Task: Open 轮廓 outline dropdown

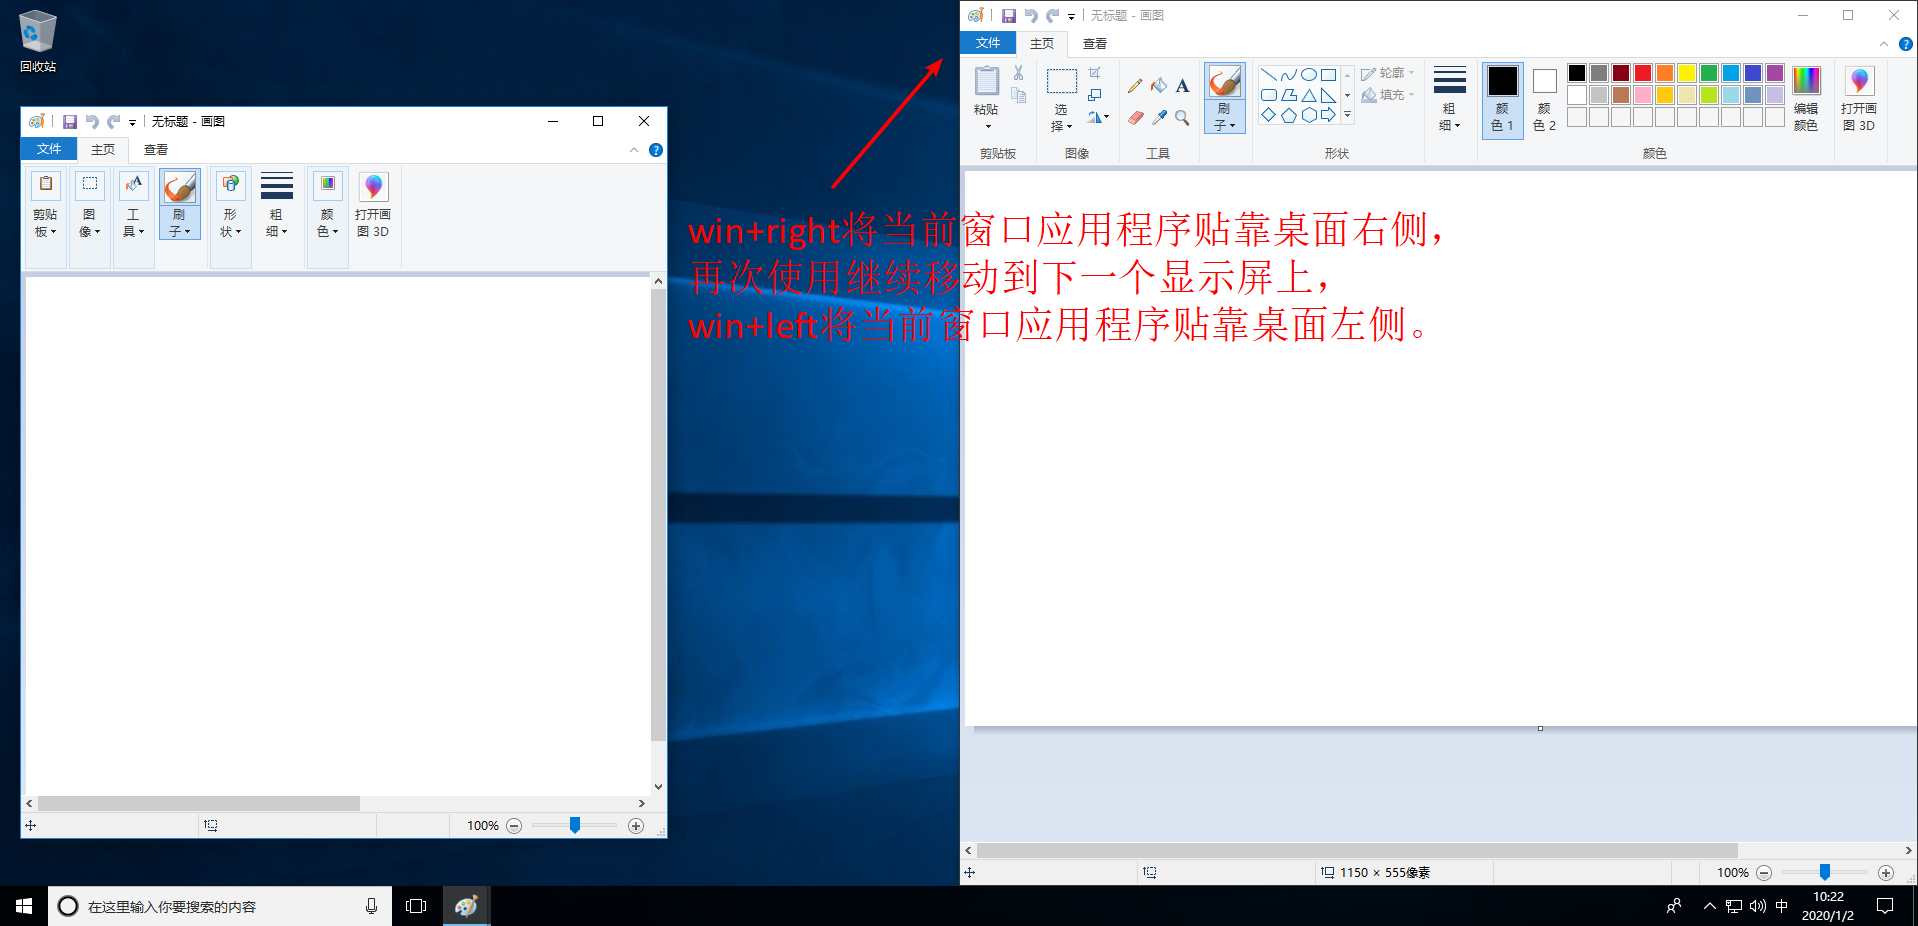Action: [1388, 73]
